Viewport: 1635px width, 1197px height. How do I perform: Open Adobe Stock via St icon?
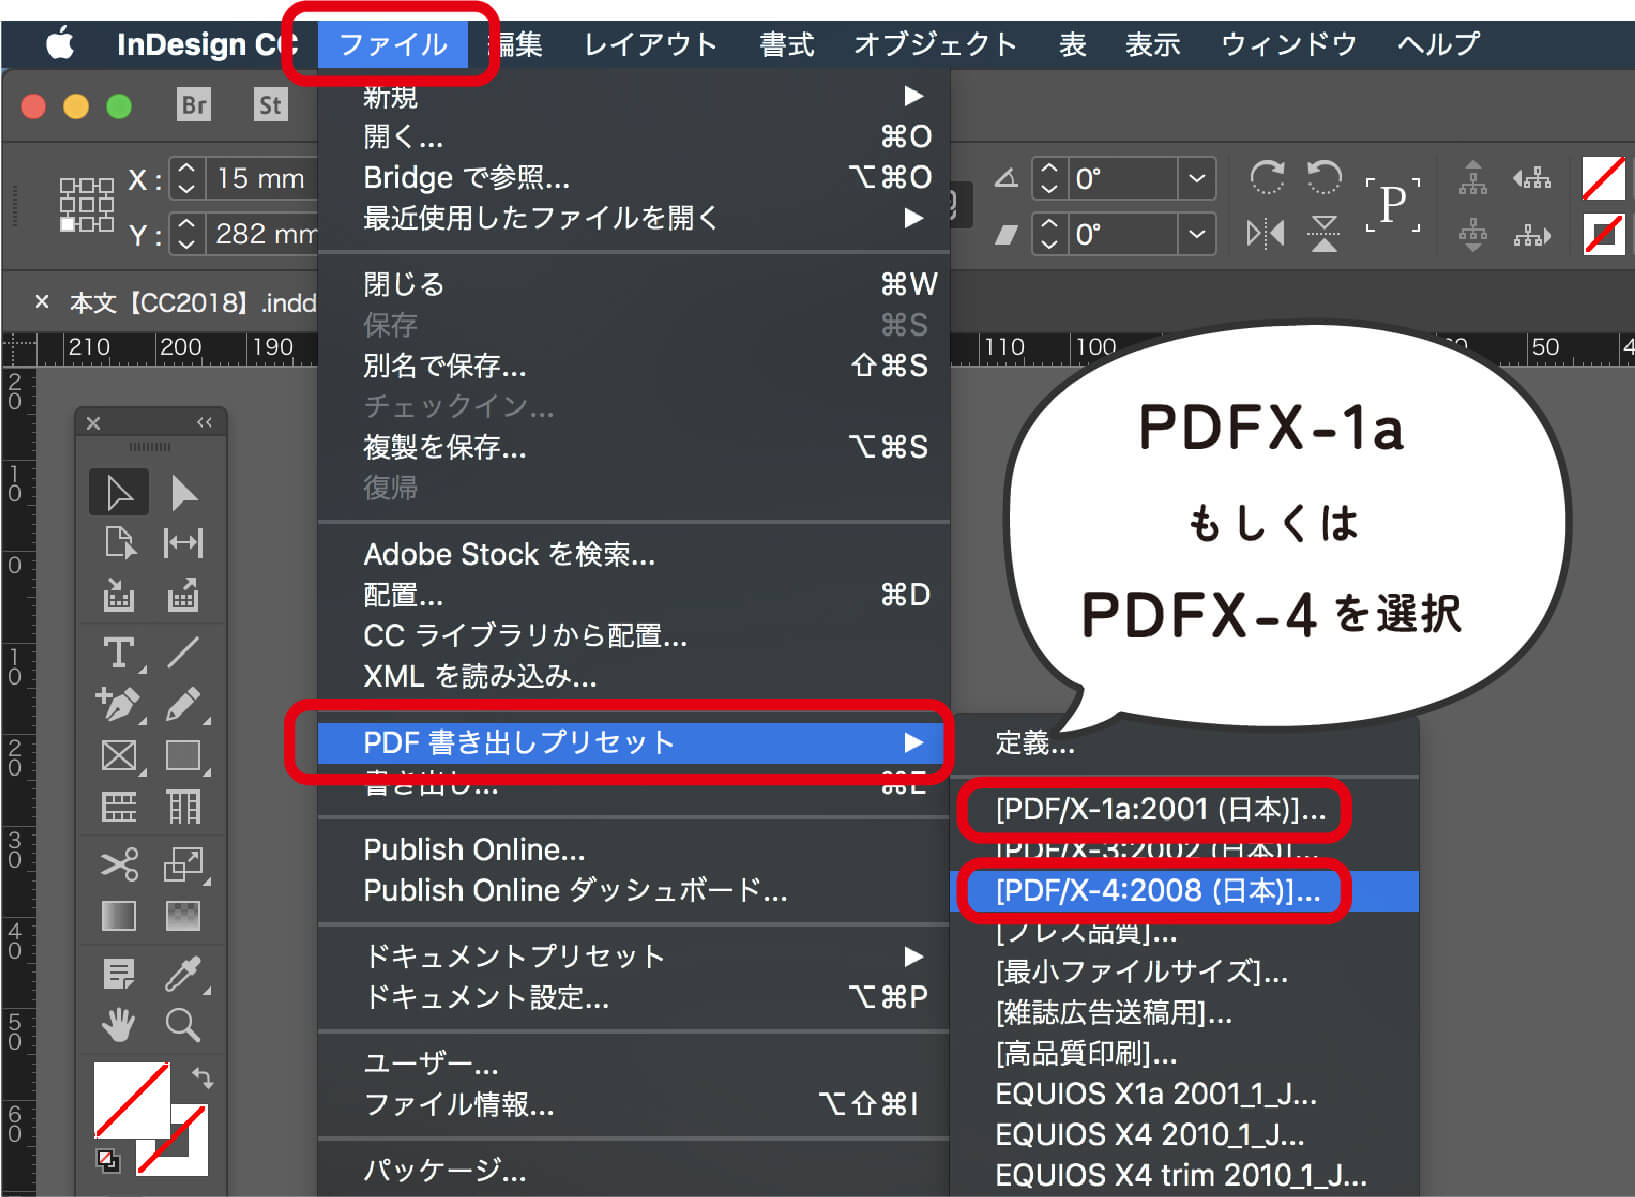coord(270,104)
